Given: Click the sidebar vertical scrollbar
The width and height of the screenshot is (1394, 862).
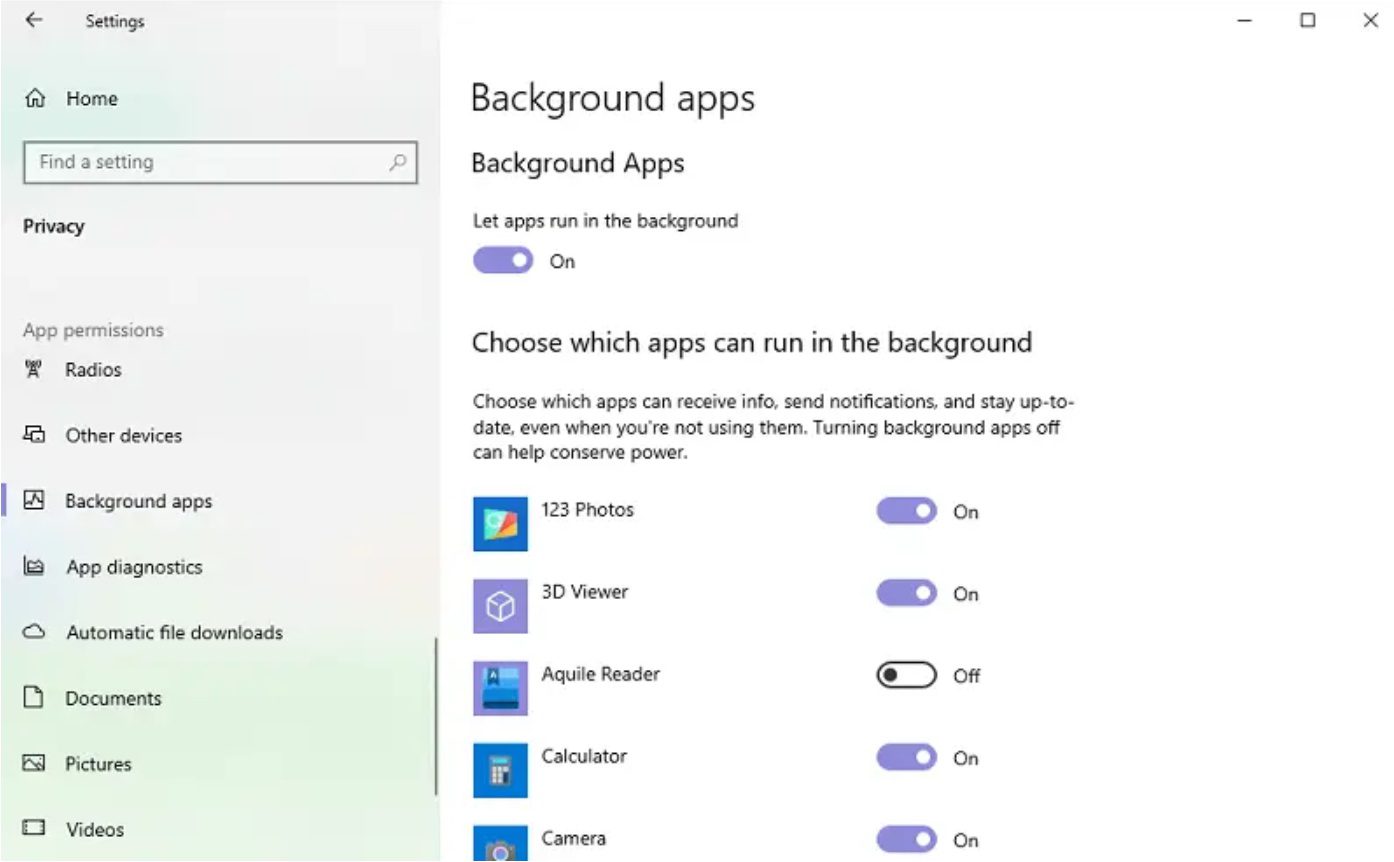Looking at the screenshot, I should 436,715.
